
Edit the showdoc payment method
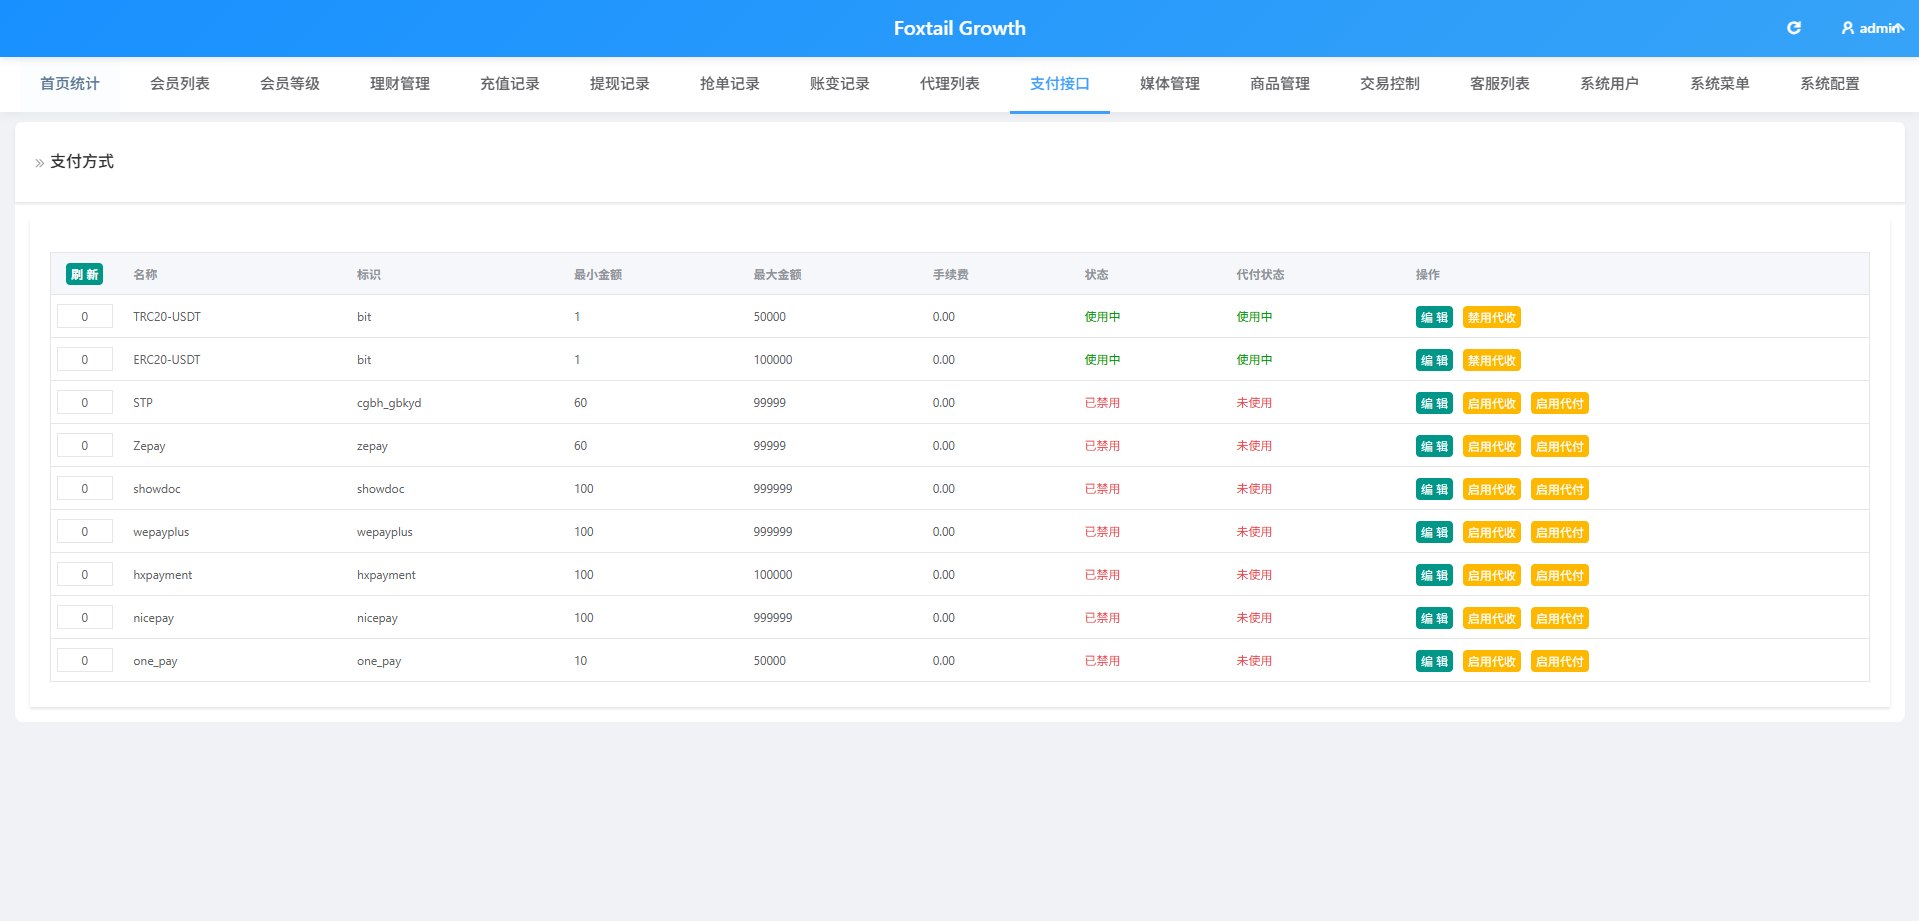click(1434, 489)
